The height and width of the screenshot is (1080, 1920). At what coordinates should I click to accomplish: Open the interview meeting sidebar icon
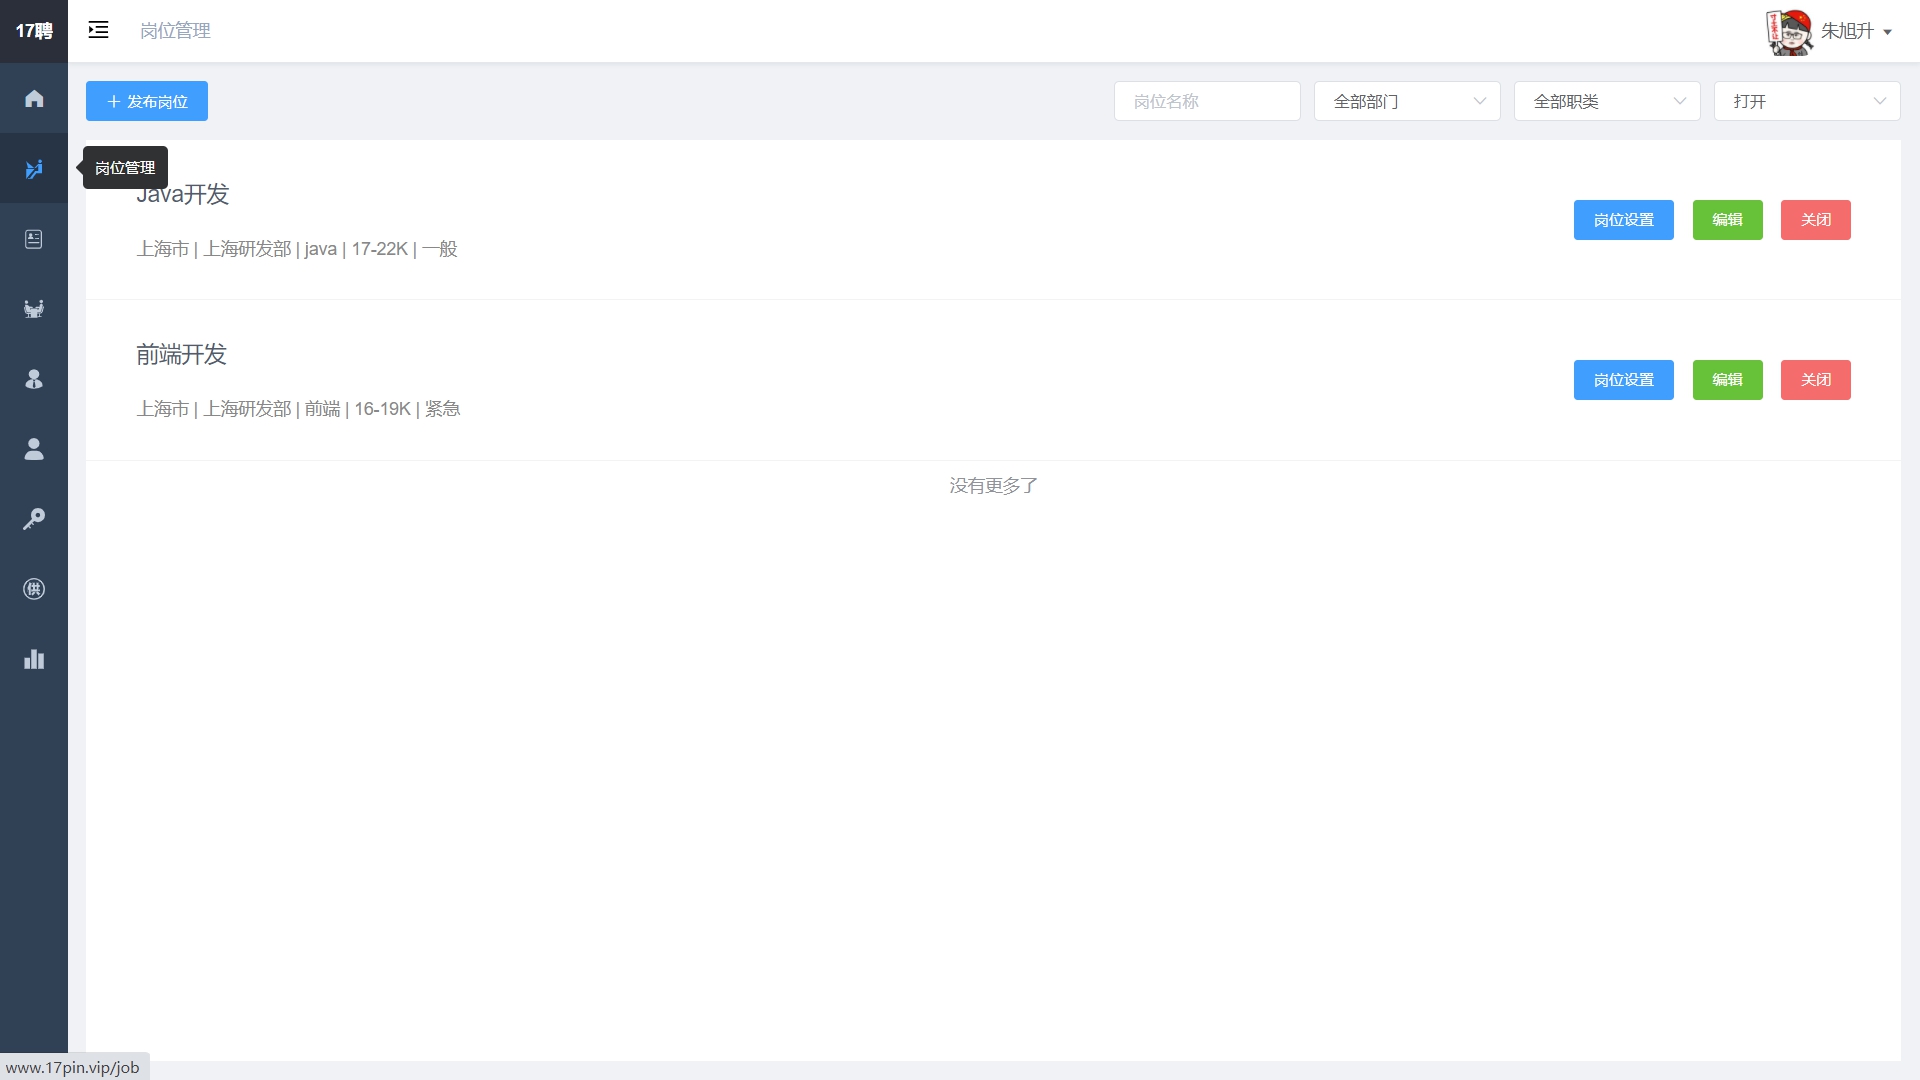pyautogui.click(x=34, y=309)
